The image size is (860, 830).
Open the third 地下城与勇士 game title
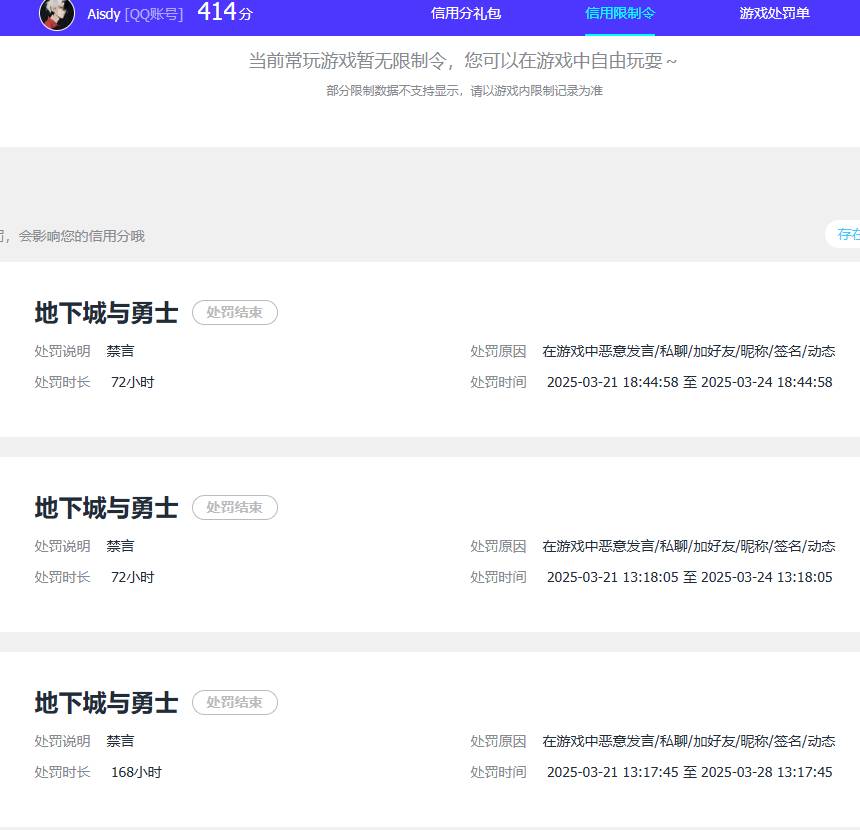(x=105, y=702)
